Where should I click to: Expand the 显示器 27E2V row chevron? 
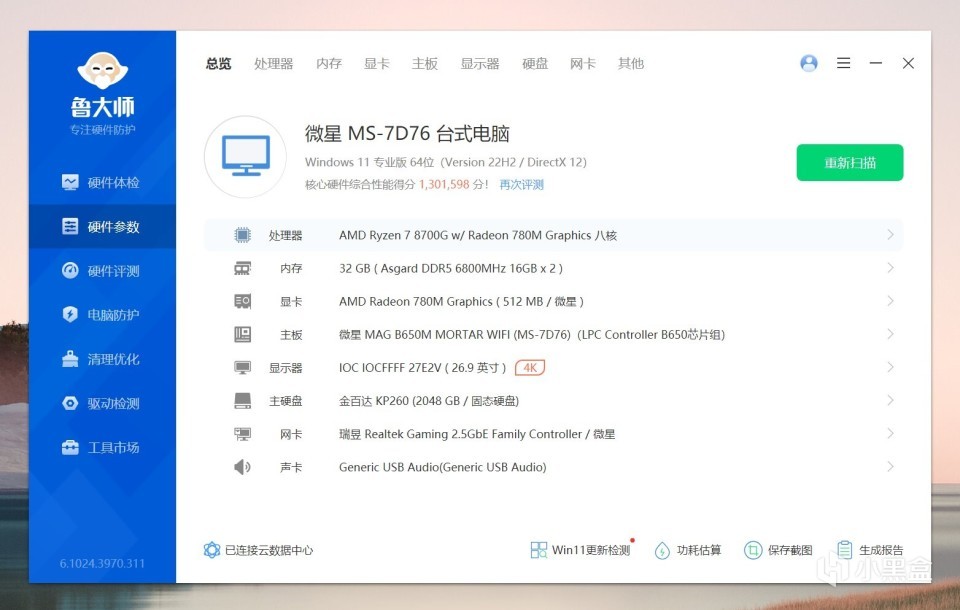(x=890, y=367)
